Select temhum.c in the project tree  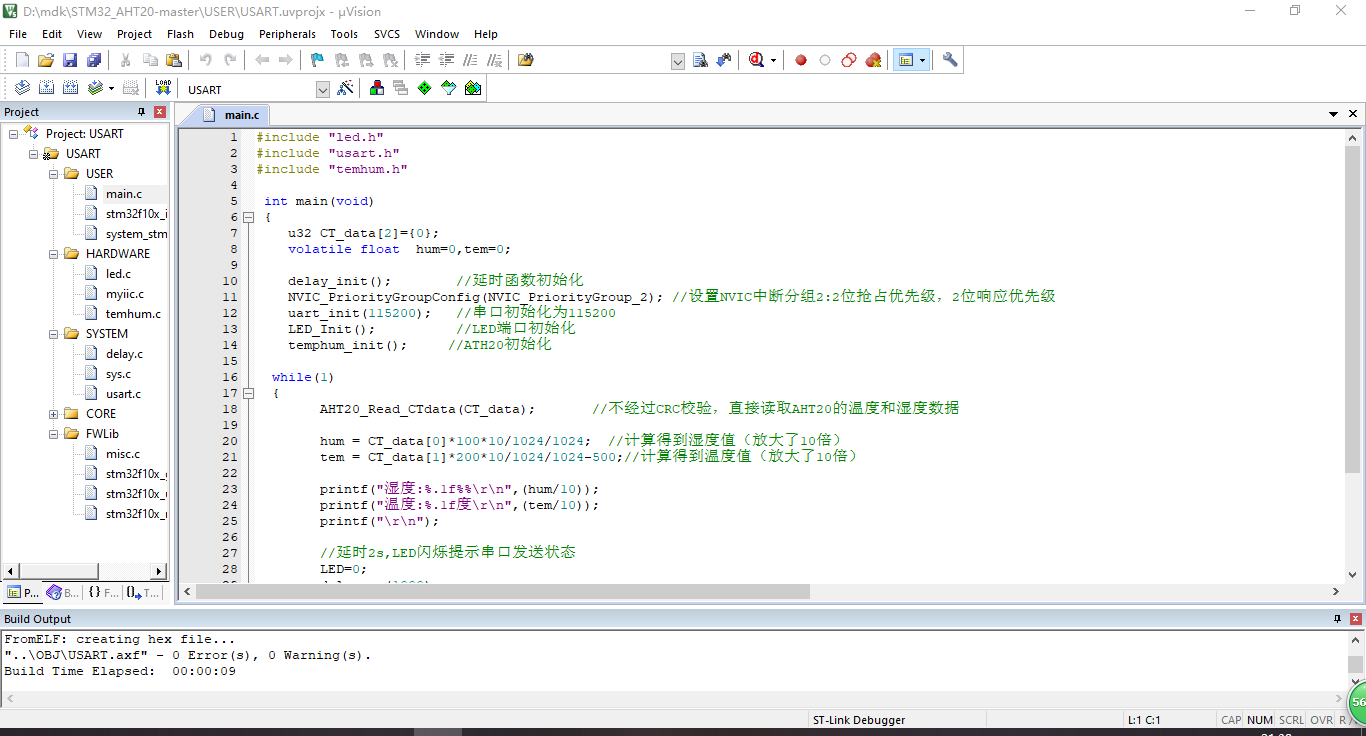click(133, 314)
